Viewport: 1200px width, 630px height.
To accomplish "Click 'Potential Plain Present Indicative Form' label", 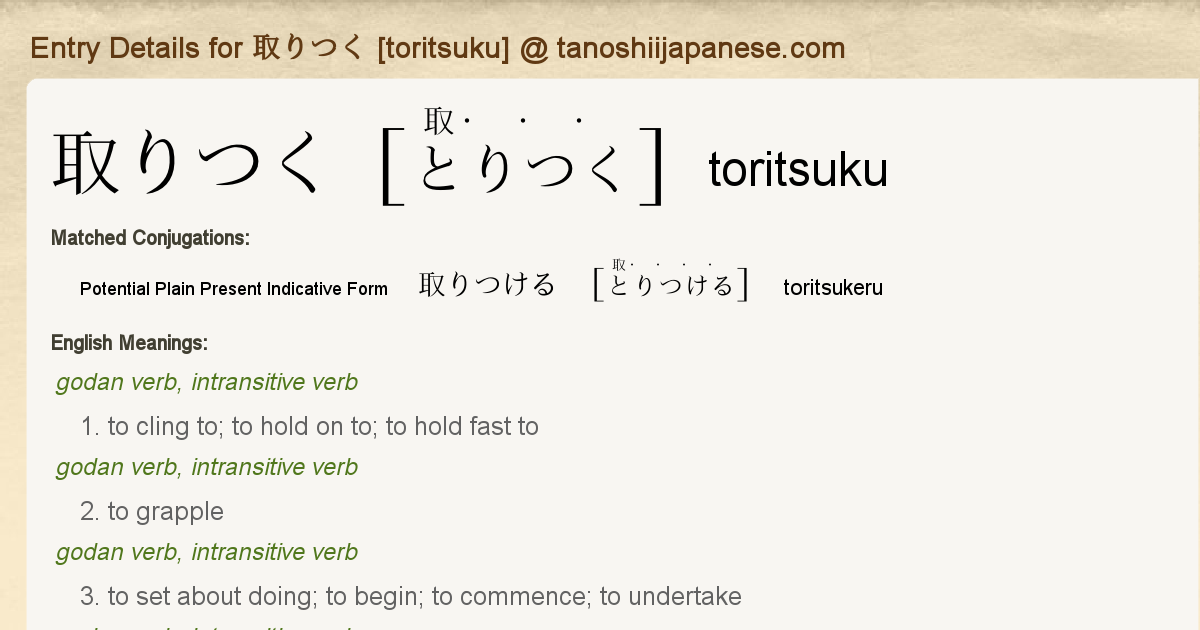I will [x=234, y=289].
